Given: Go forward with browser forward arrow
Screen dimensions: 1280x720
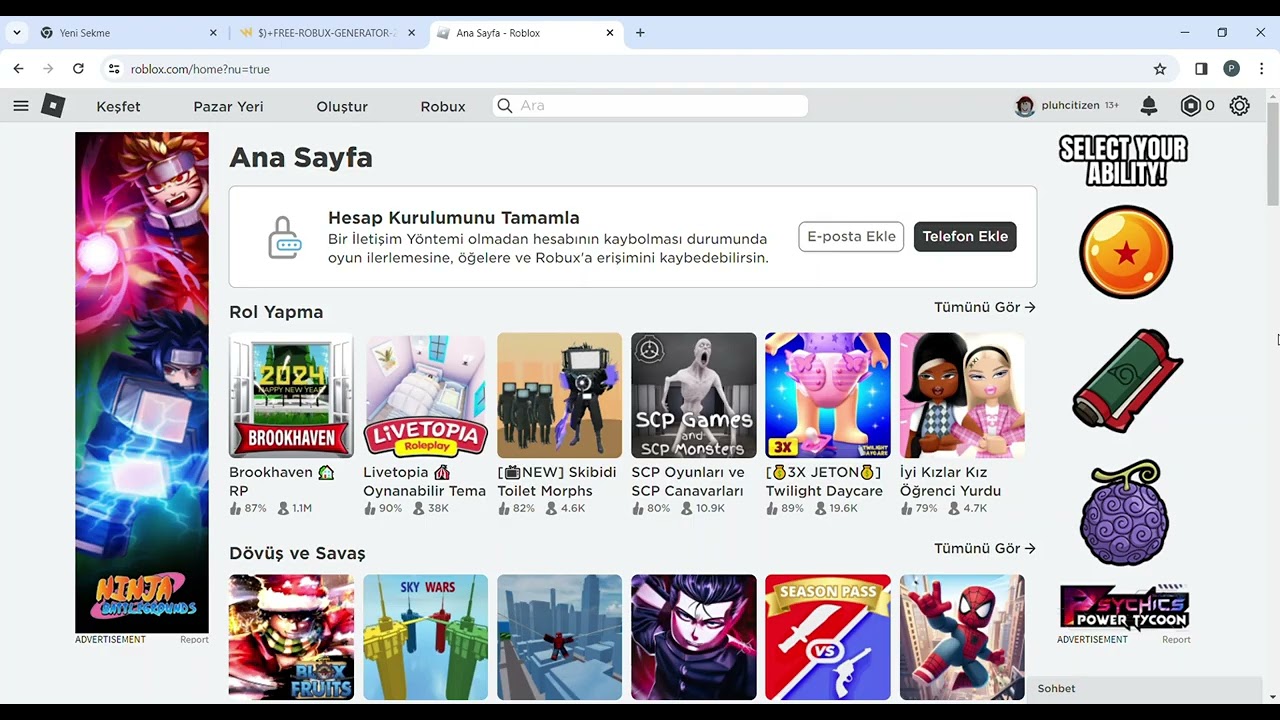Looking at the screenshot, I should pos(48,69).
